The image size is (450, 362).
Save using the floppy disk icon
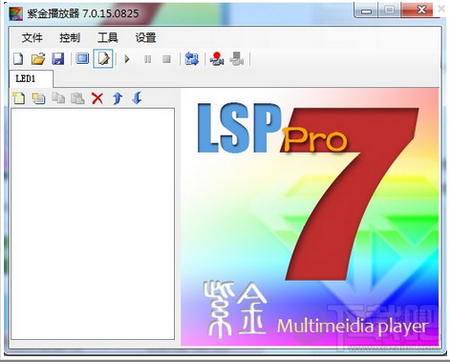point(58,59)
